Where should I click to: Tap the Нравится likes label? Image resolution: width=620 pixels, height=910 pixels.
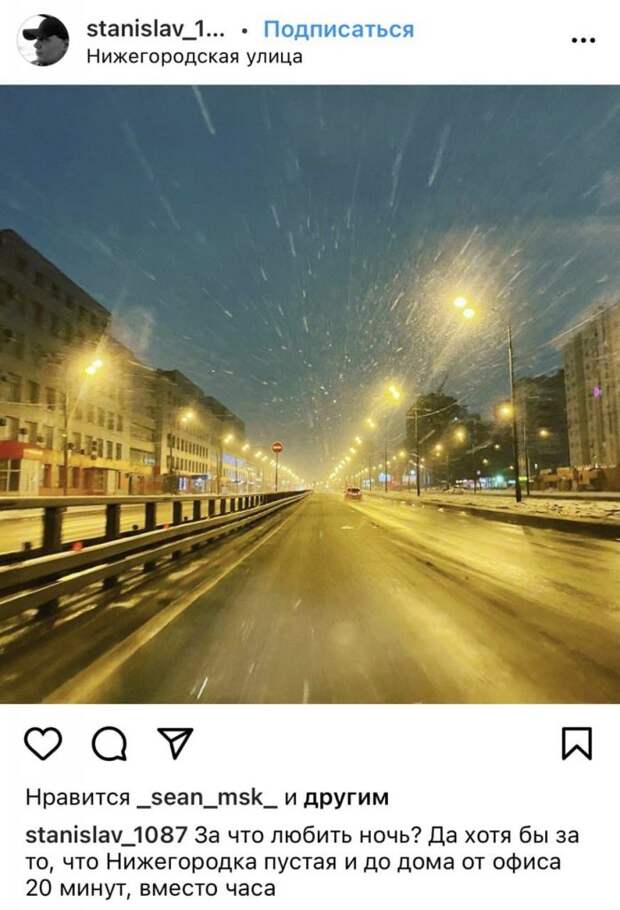(x=78, y=798)
